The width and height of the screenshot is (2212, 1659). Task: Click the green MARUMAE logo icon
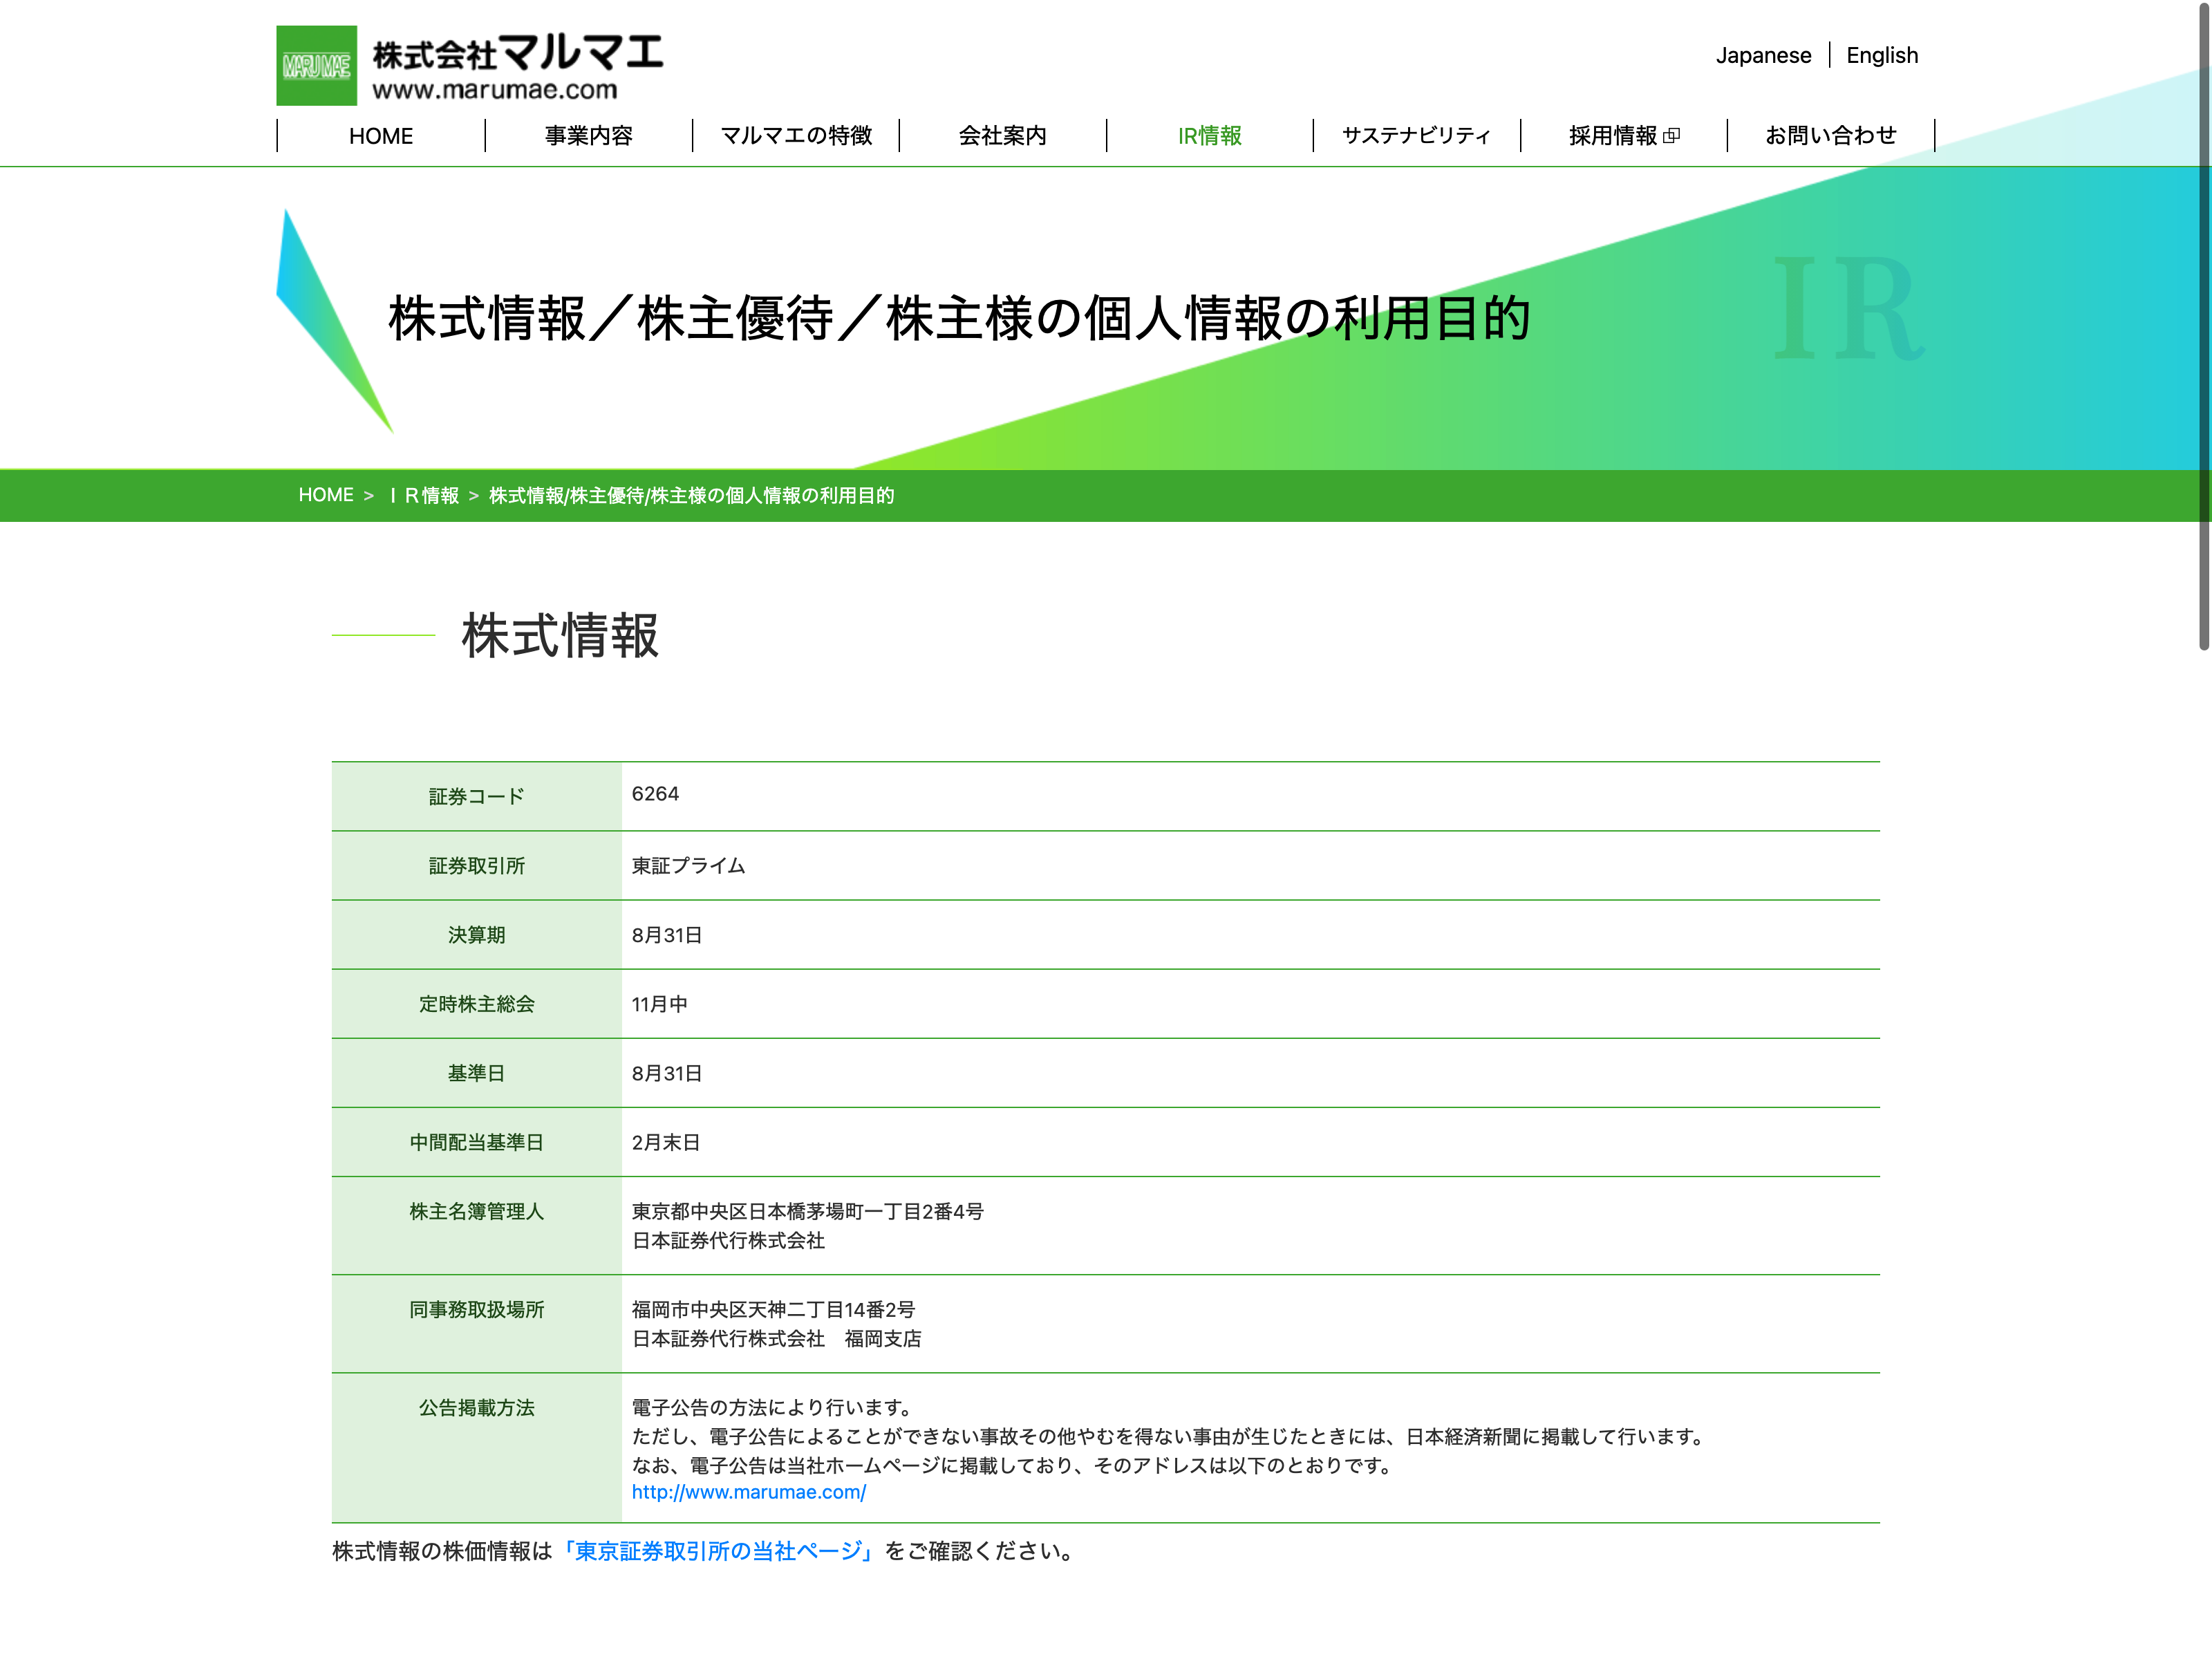click(316, 66)
